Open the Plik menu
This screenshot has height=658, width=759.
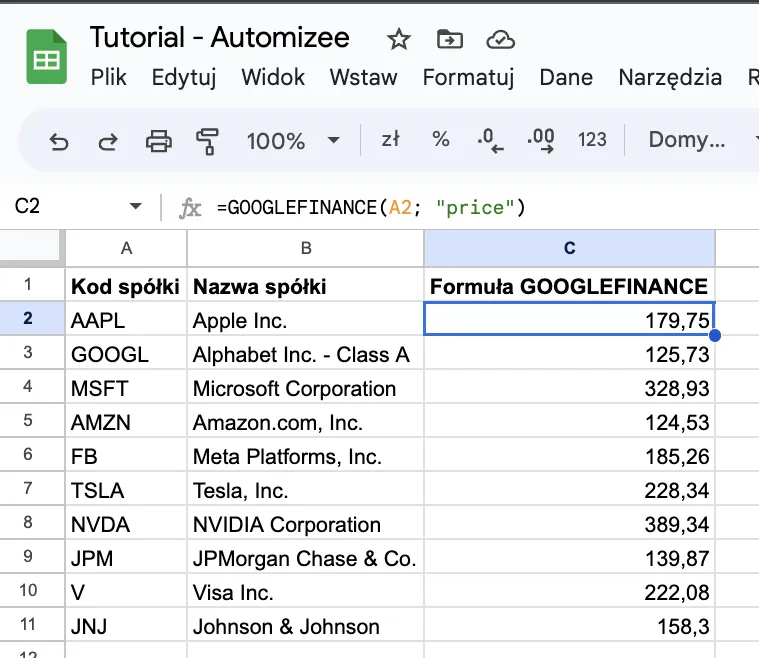coord(108,77)
